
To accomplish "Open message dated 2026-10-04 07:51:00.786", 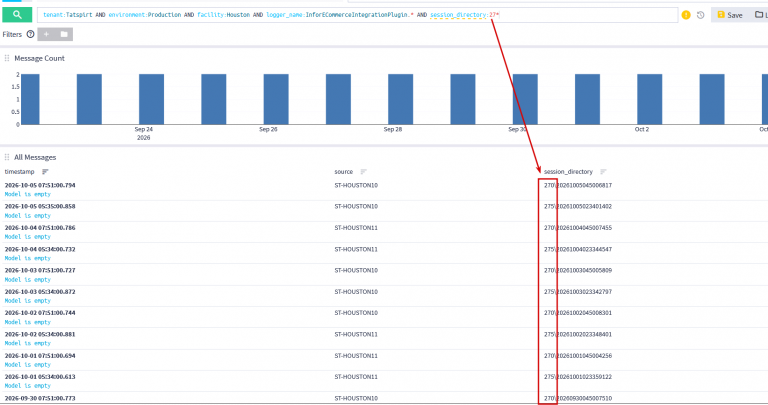I will click(40, 228).
